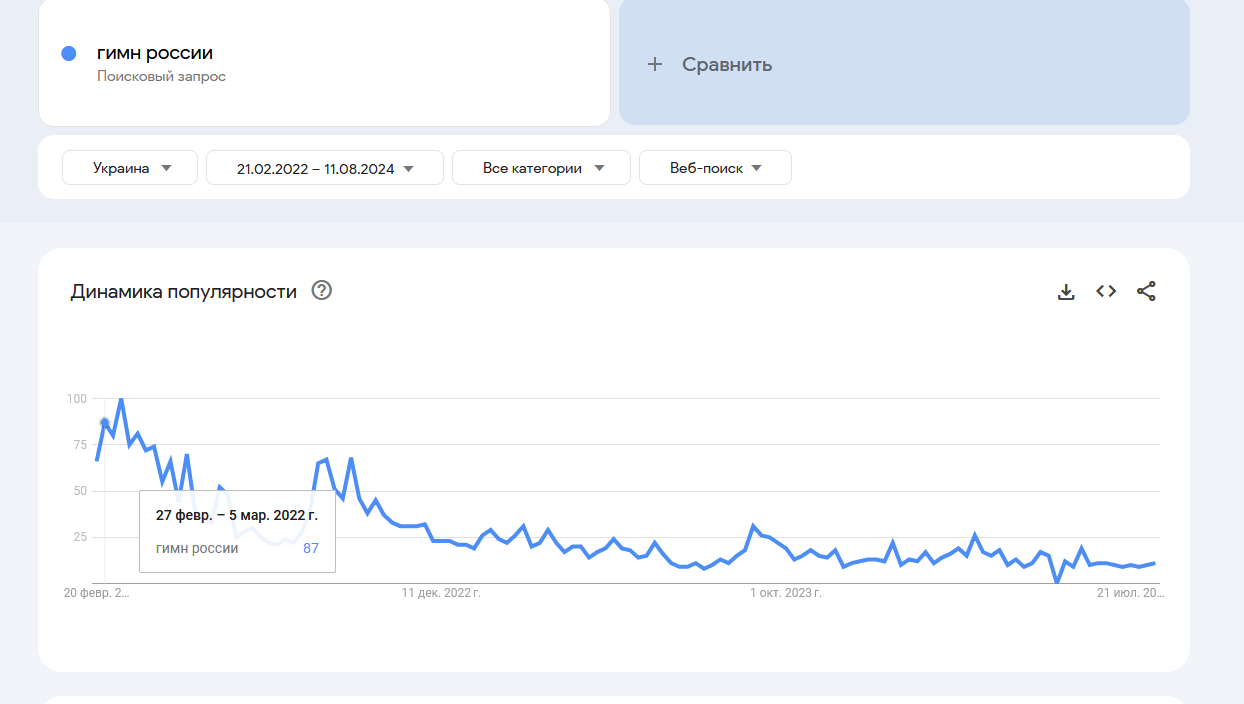Open the Веб-поиск search type dropdown
Image resolution: width=1244 pixels, height=704 pixels.
(x=715, y=168)
